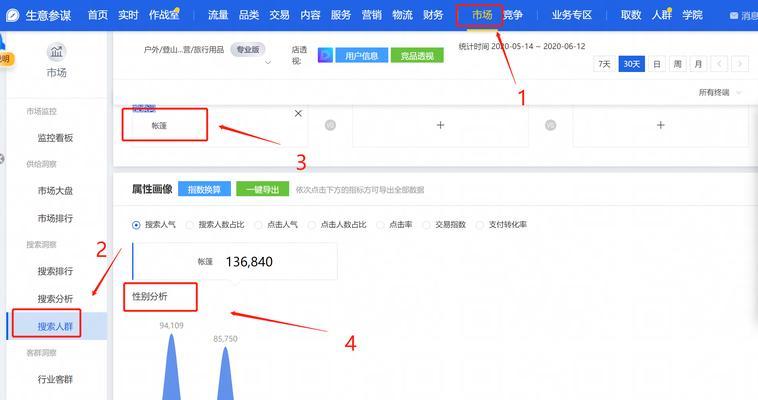Click the 性别分析 heading
758x400 pixels.
pyautogui.click(x=150, y=296)
